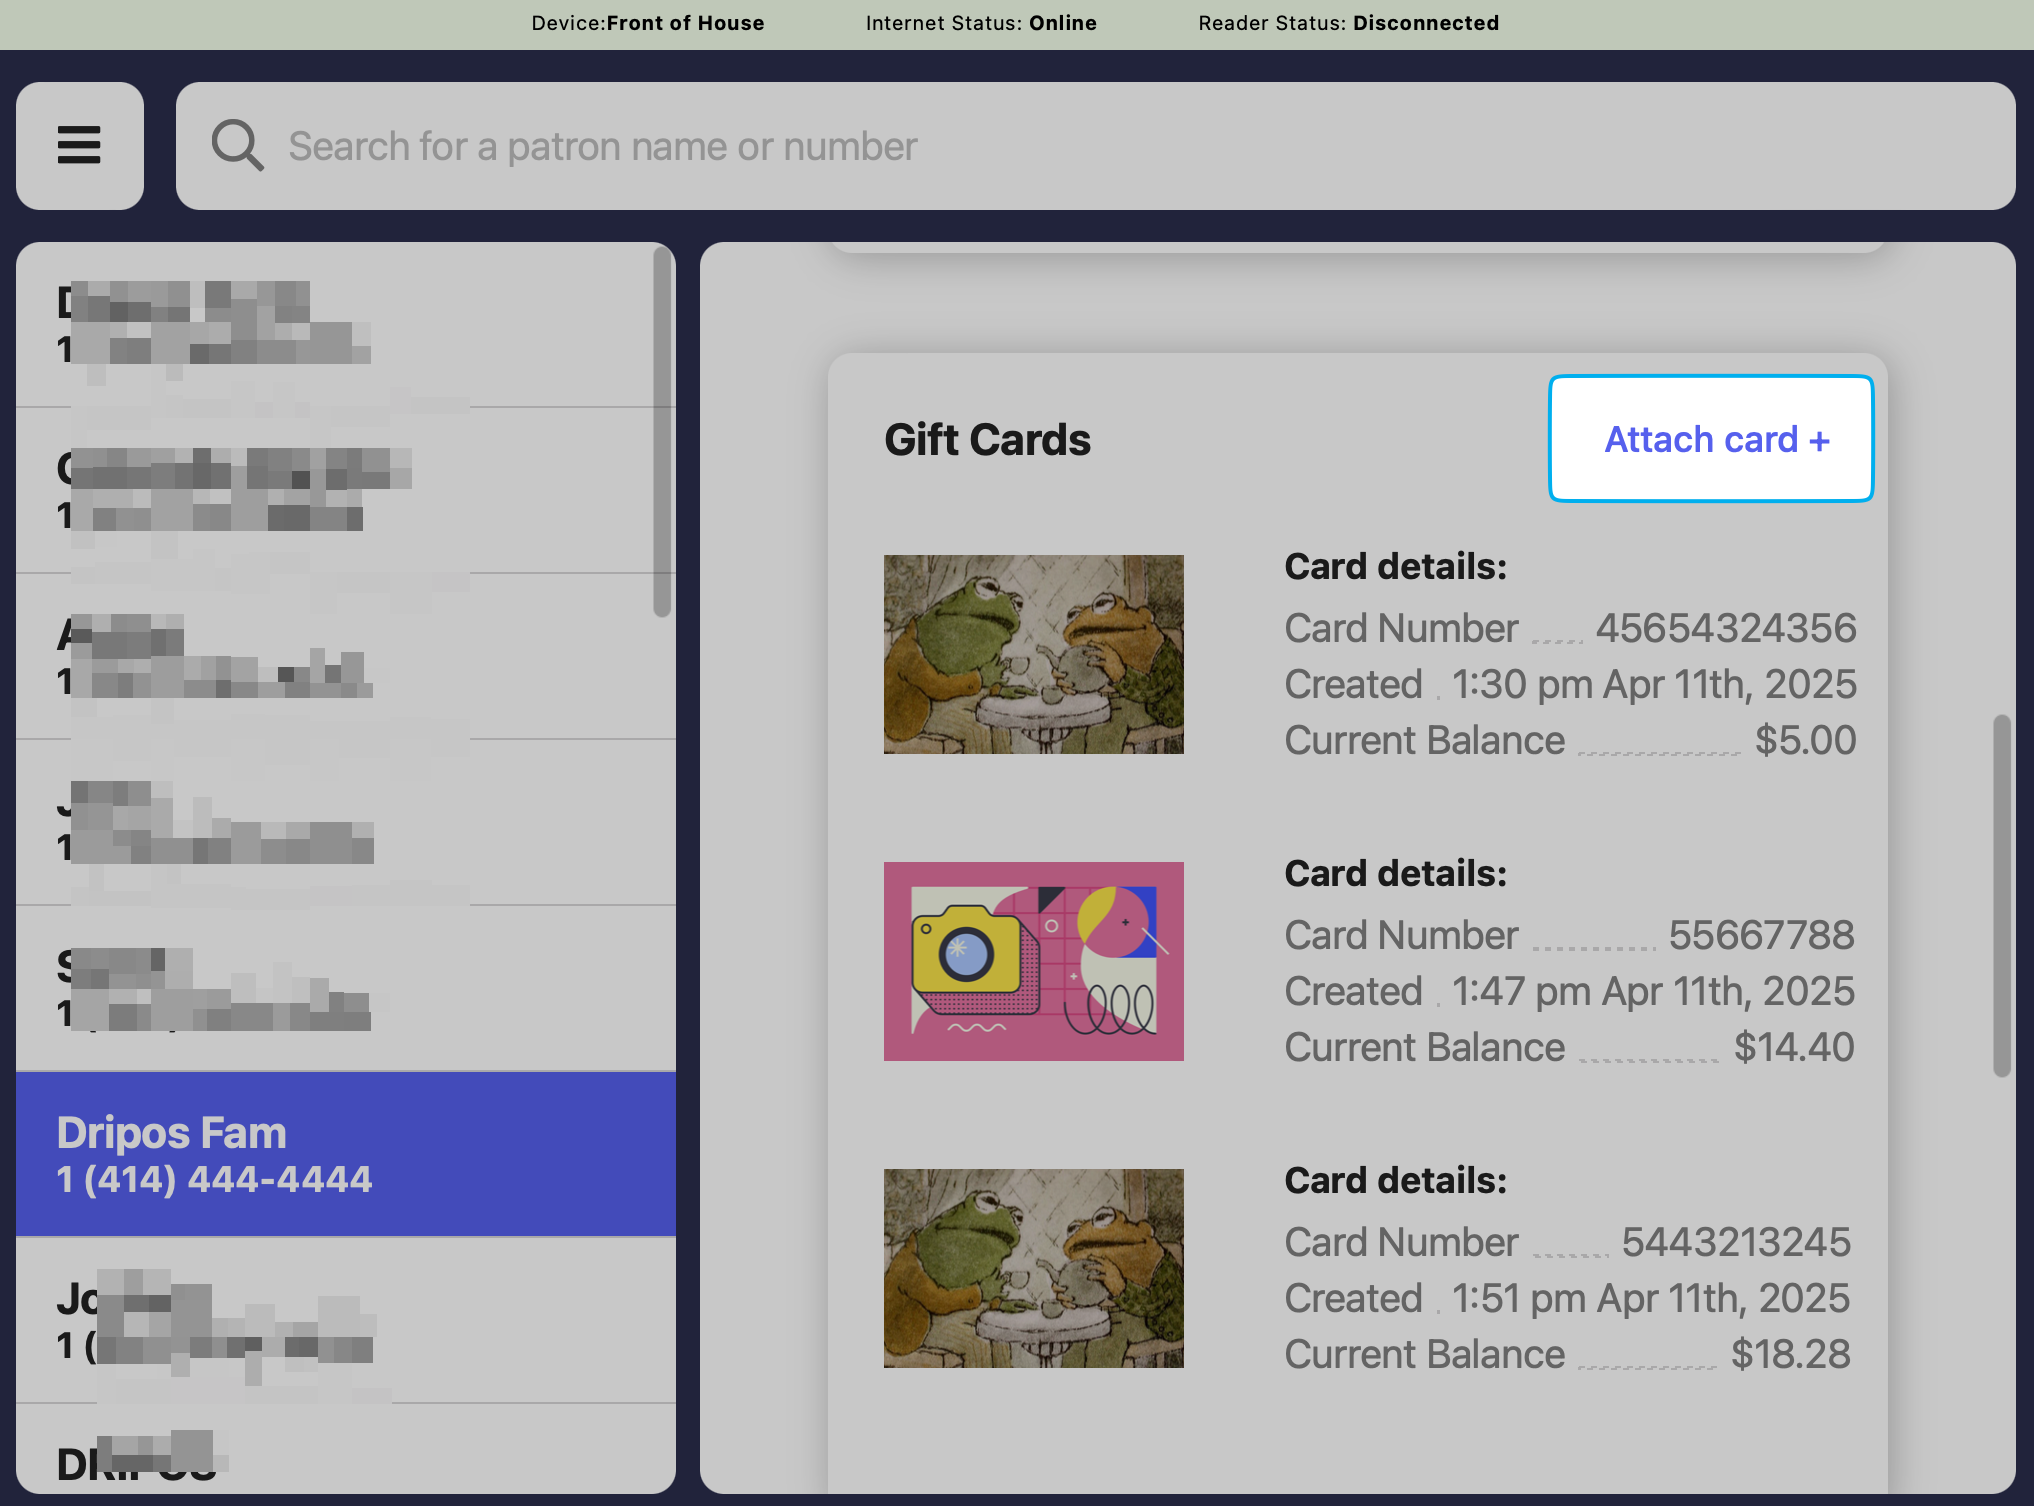This screenshot has width=2034, height=1506.
Task: Click the patron details panel scrollbar
Action: click(x=2001, y=895)
